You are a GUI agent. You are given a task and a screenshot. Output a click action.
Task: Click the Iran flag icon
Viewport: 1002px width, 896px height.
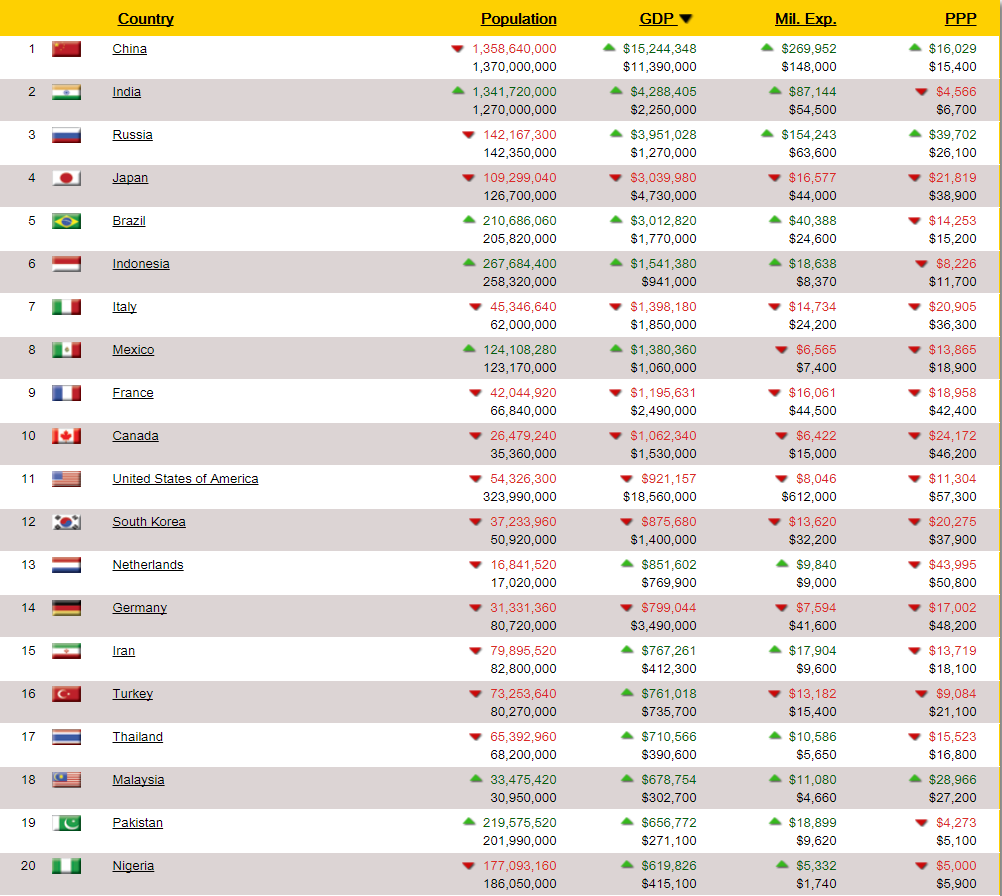[66, 651]
